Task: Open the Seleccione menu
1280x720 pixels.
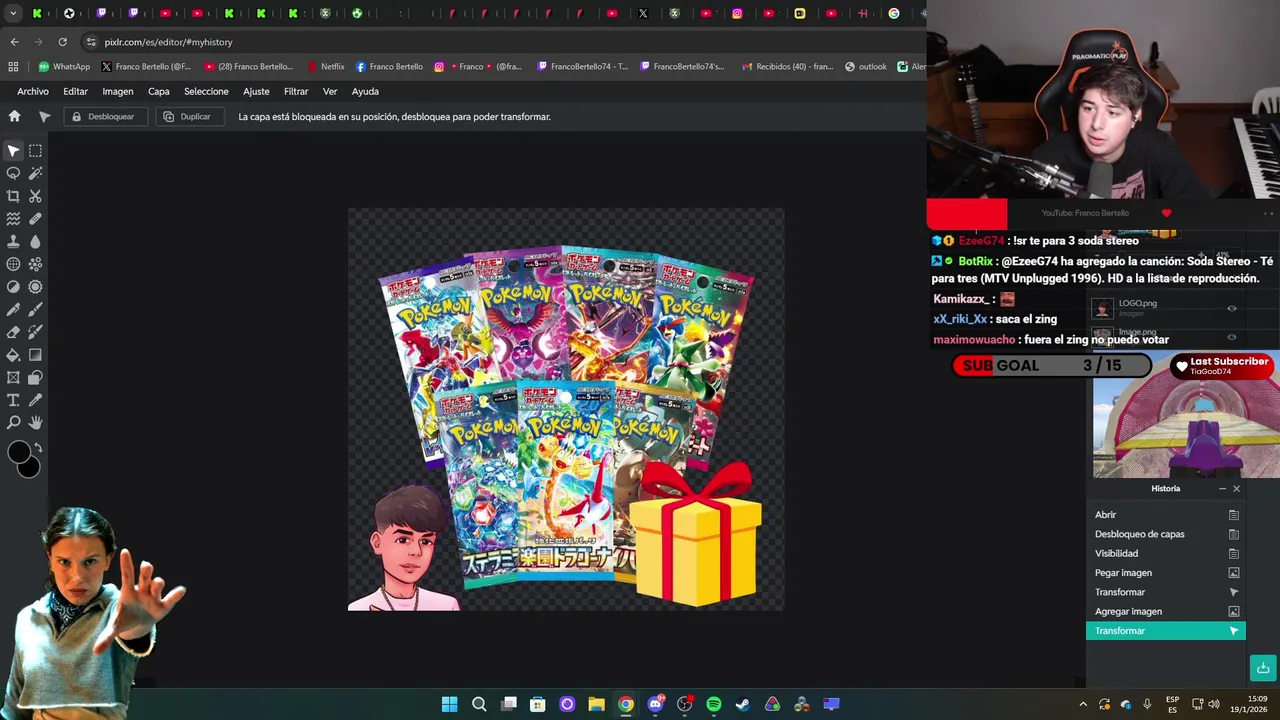Action: (206, 91)
